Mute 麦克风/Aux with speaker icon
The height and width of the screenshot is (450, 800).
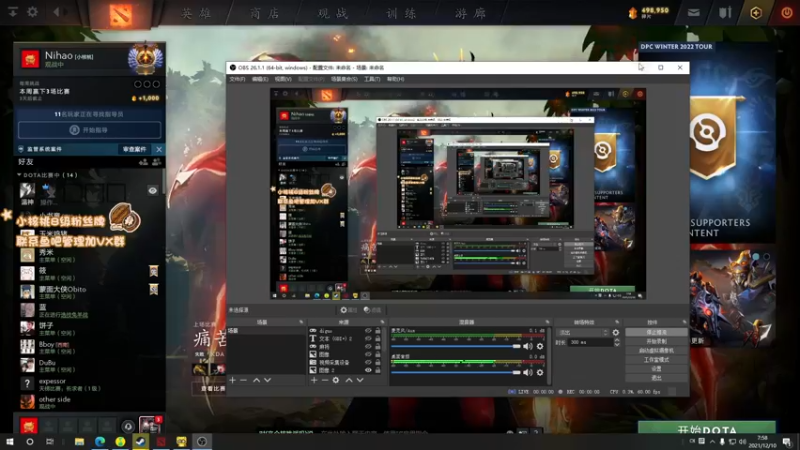528,346
